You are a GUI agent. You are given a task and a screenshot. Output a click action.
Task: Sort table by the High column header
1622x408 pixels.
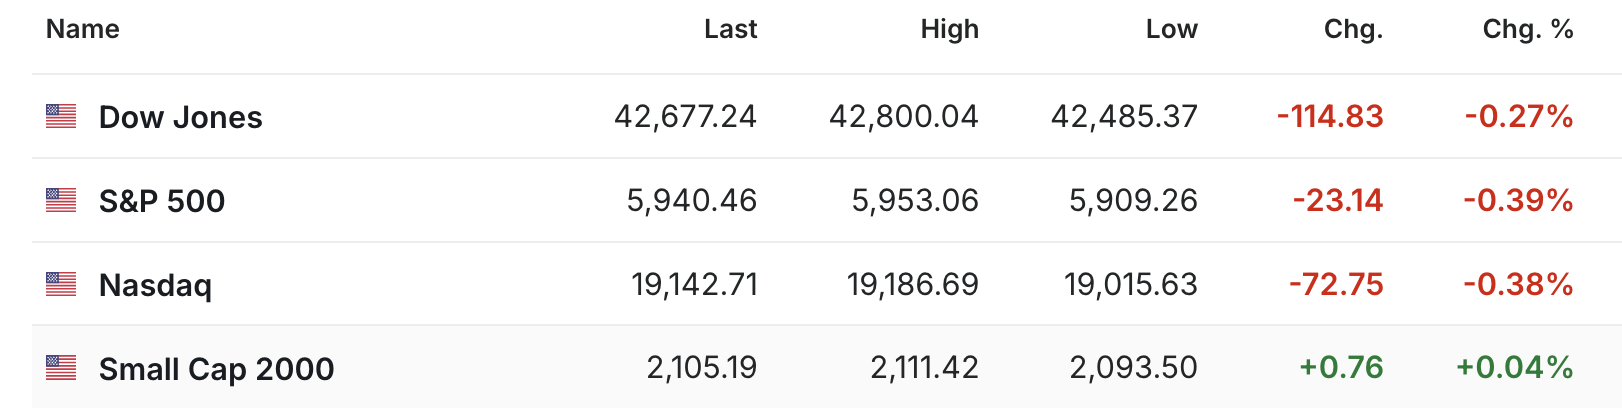pos(949,30)
